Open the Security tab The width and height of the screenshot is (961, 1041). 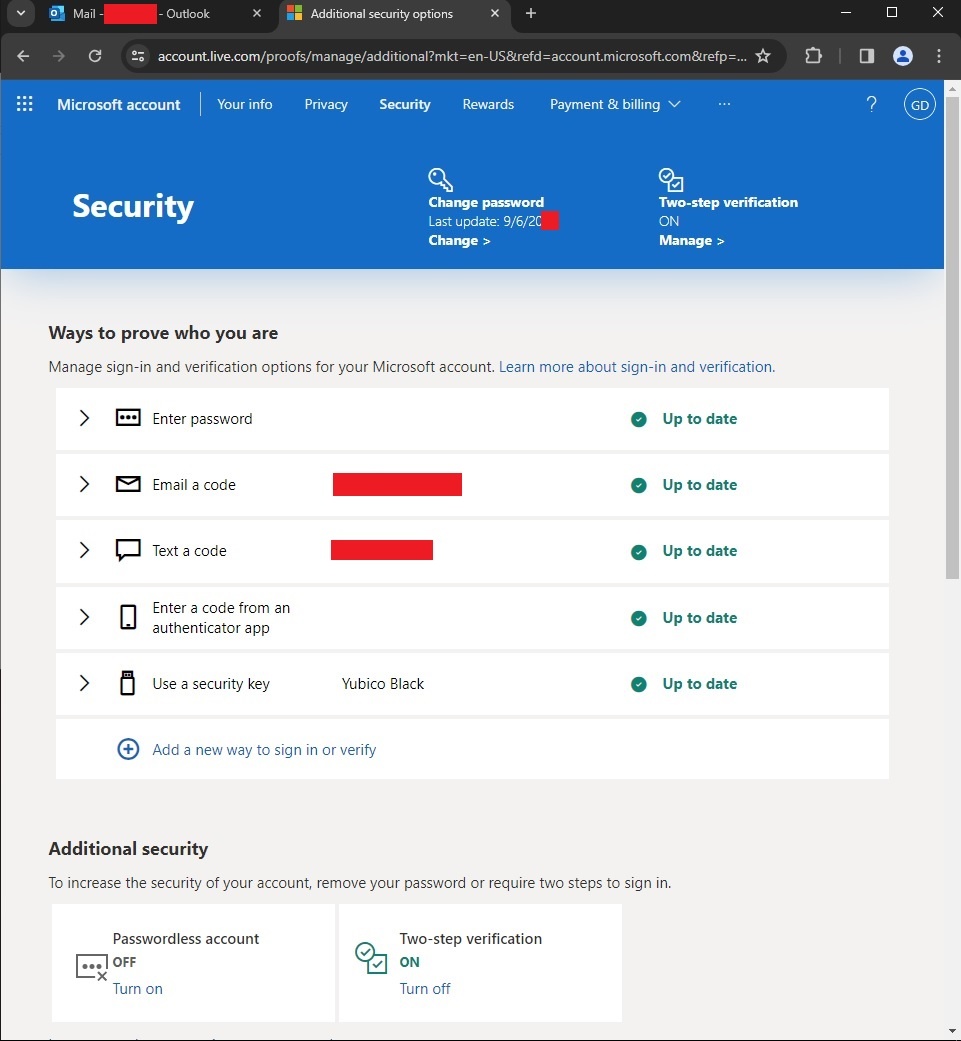click(x=405, y=104)
